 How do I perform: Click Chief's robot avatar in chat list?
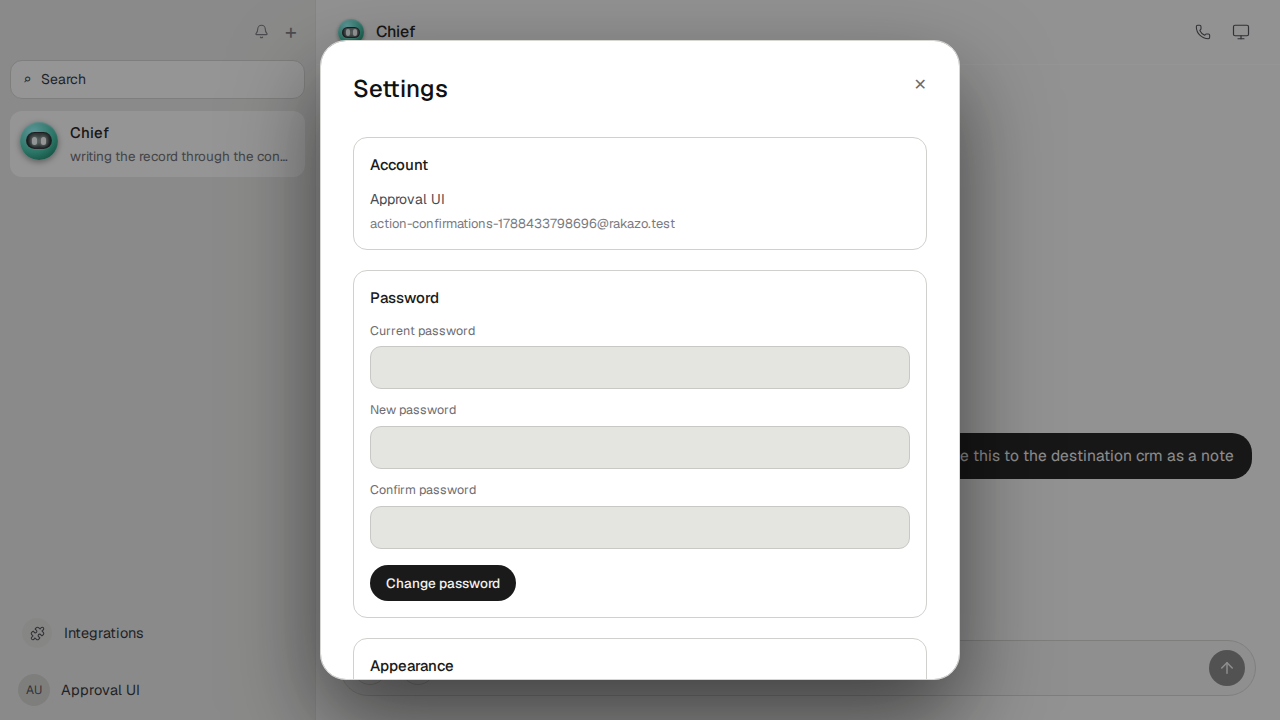pyautogui.click(x=39, y=142)
